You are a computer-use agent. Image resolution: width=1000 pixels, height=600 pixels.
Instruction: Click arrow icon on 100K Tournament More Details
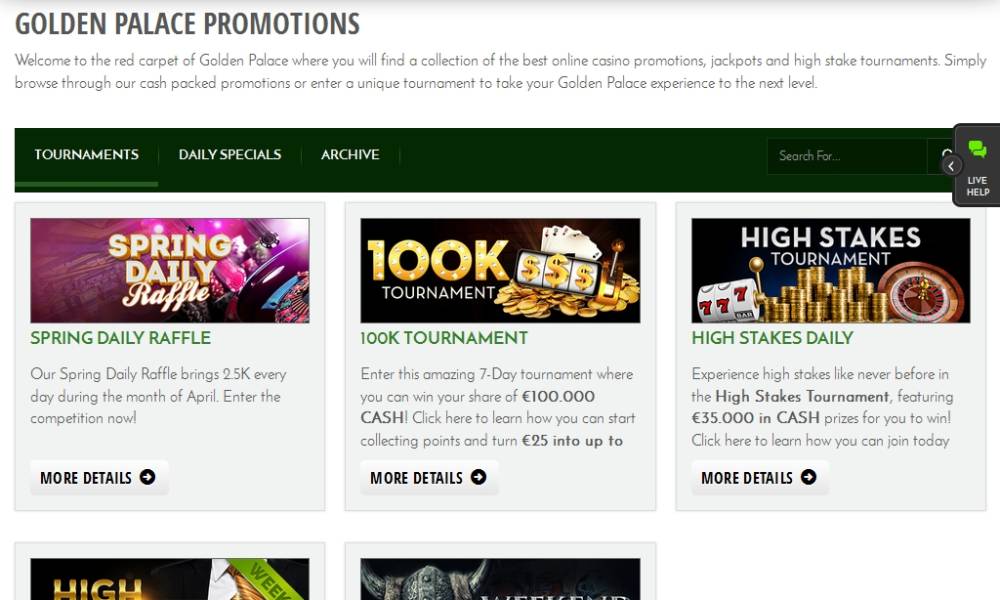pyautogui.click(x=478, y=477)
